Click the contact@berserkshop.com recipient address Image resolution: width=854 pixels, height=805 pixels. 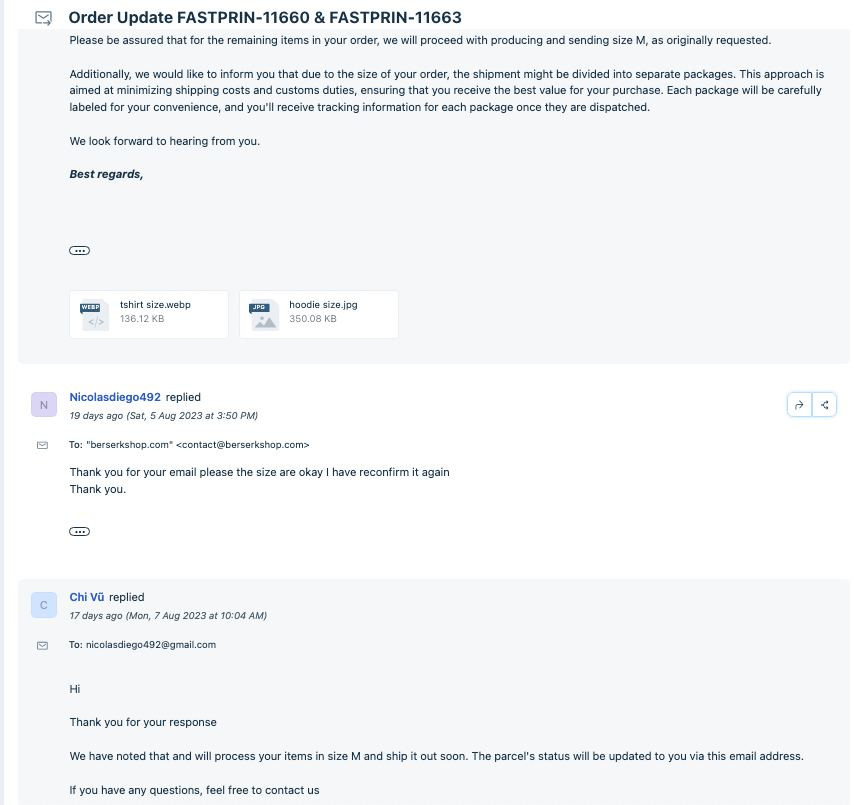click(x=242, y=444)
